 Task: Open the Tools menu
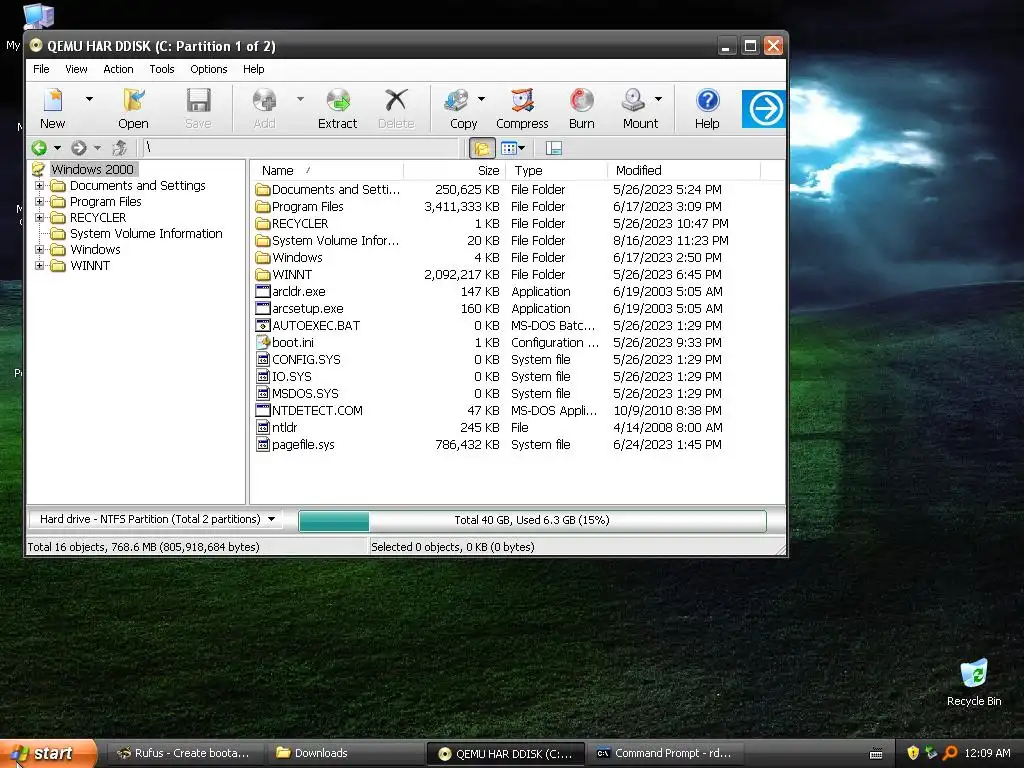pos(162,69)
